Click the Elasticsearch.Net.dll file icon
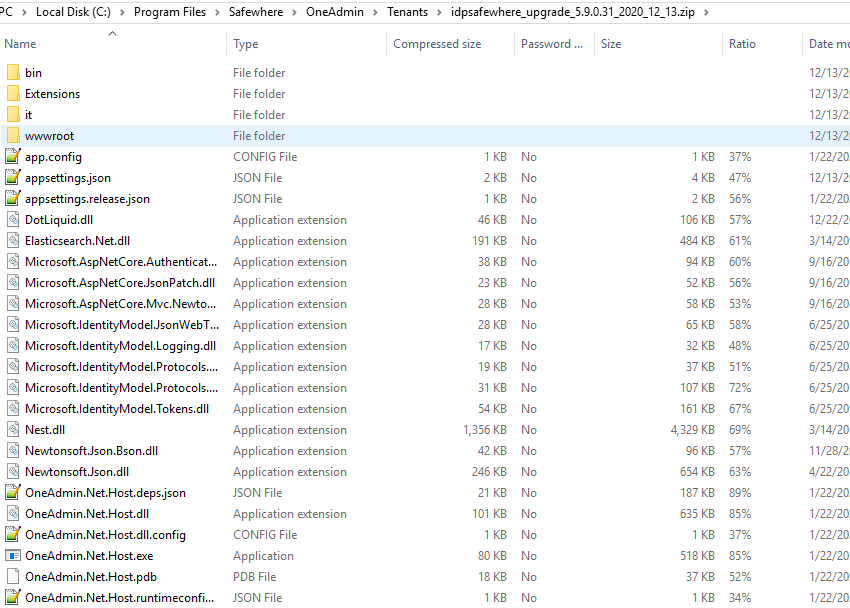 click(13, 241)
